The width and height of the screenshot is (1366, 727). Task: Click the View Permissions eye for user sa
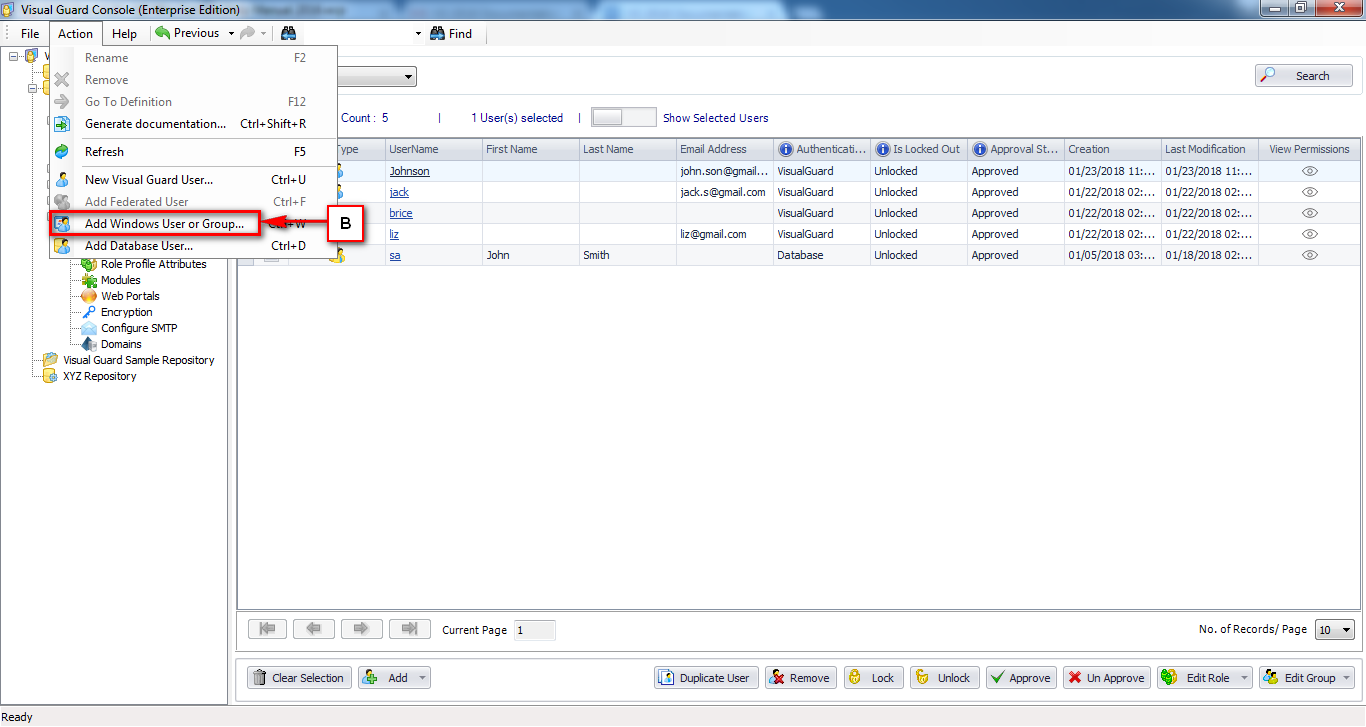point(1309,255)
